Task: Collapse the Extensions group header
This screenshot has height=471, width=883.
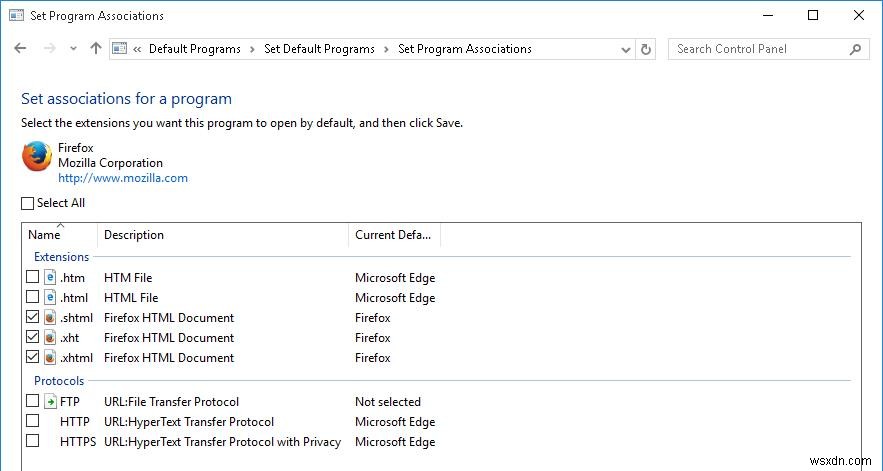Action: [61, 257]
